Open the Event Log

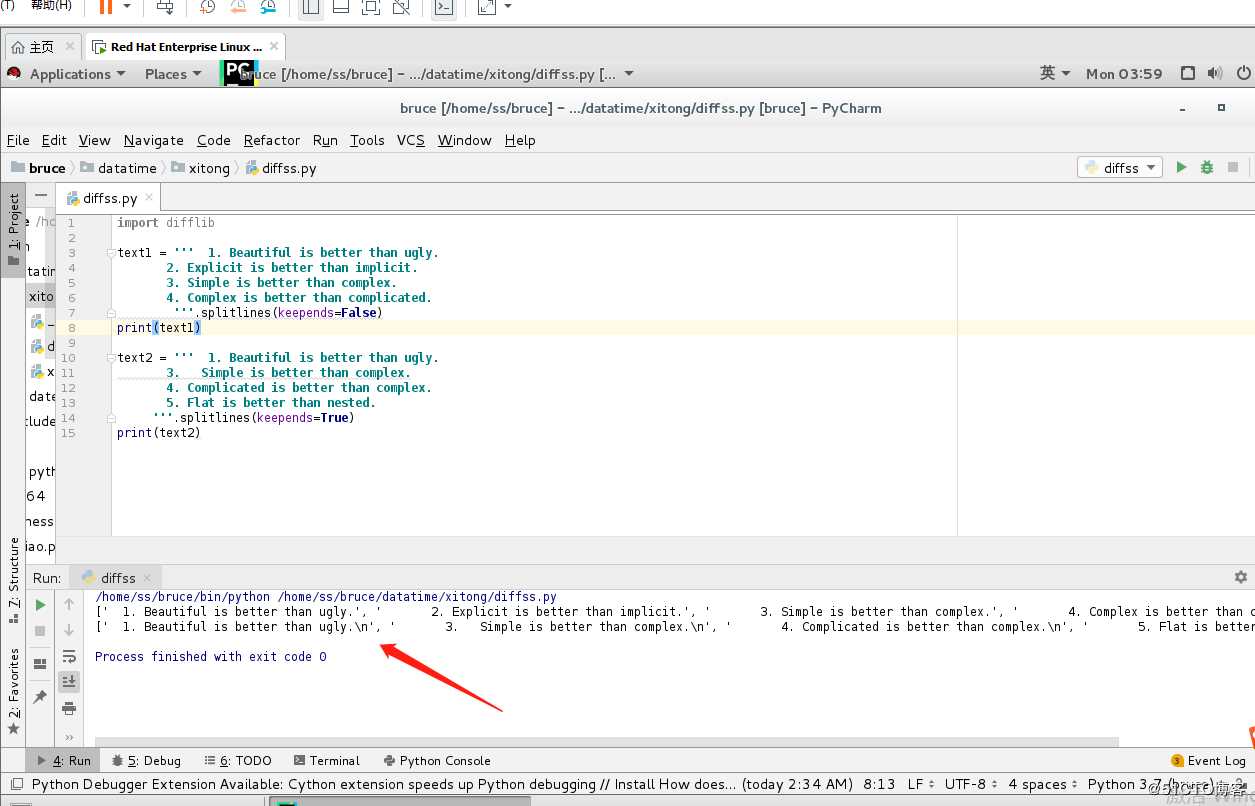[x=1208, y=760]
